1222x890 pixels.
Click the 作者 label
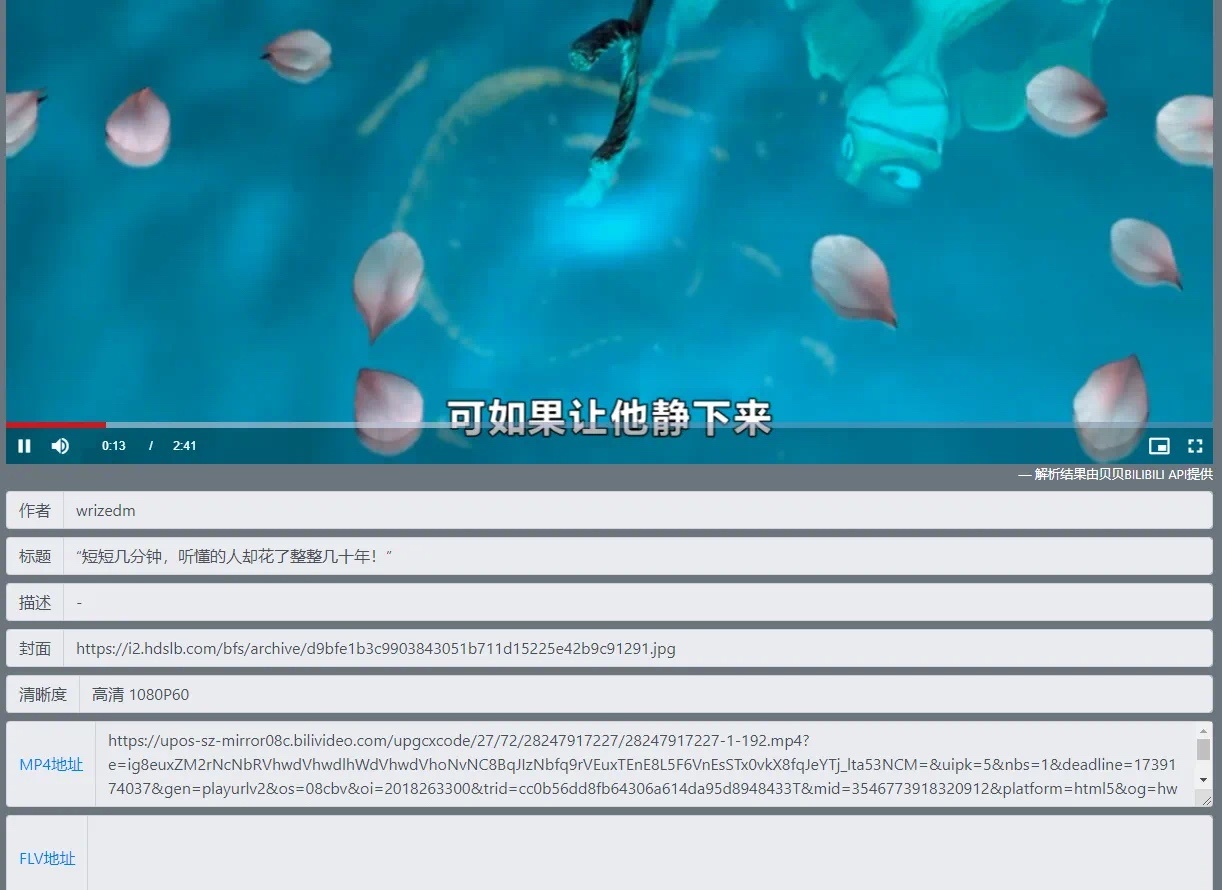tap(35, 510)
